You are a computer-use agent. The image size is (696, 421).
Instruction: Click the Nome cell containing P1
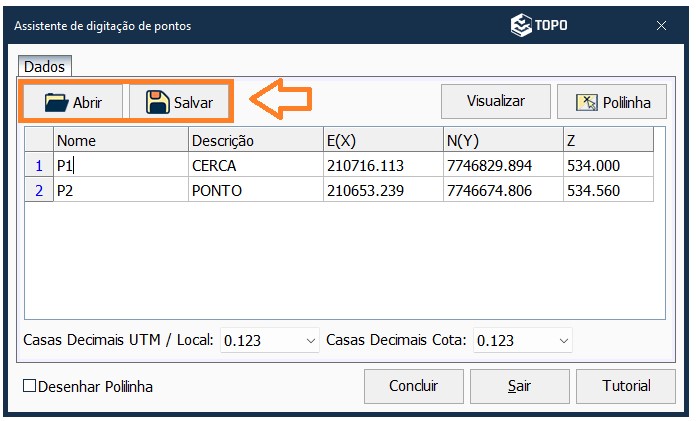point(120,165)
